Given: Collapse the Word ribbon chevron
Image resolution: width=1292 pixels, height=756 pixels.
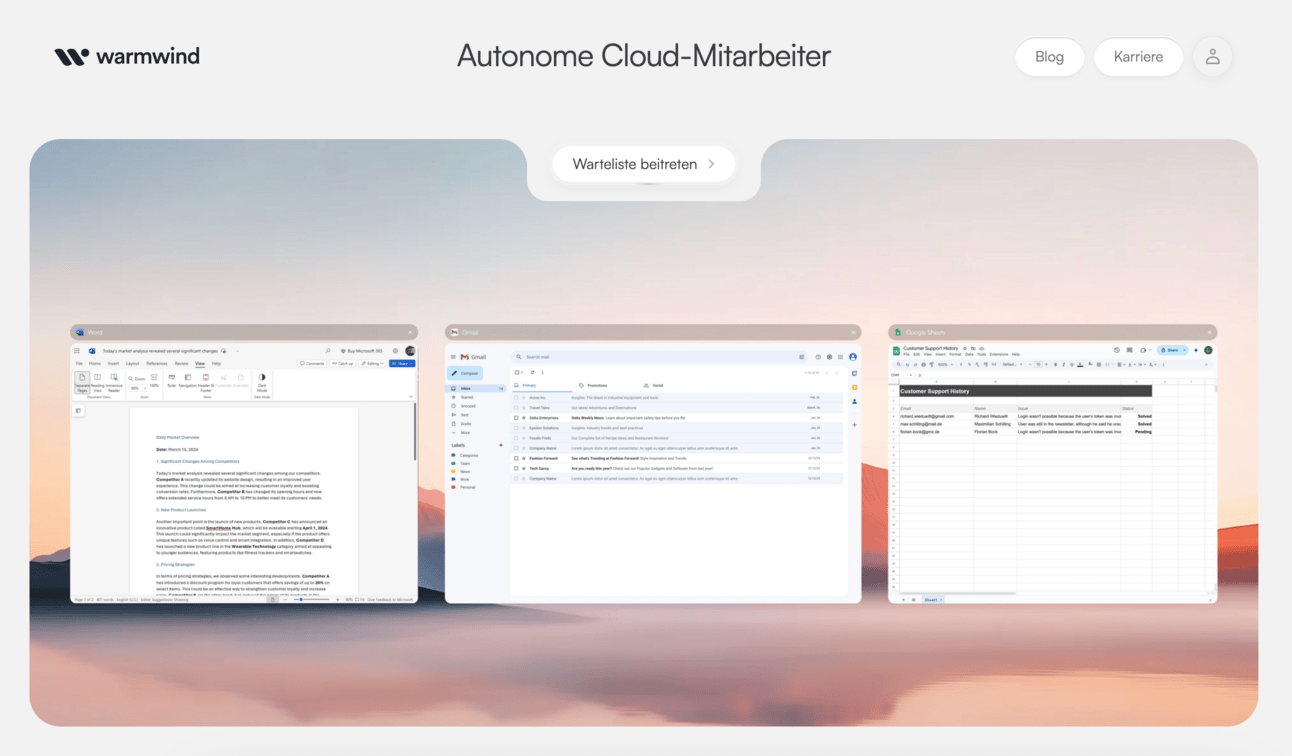Looking at the screenshot, I should pos(410,397).
